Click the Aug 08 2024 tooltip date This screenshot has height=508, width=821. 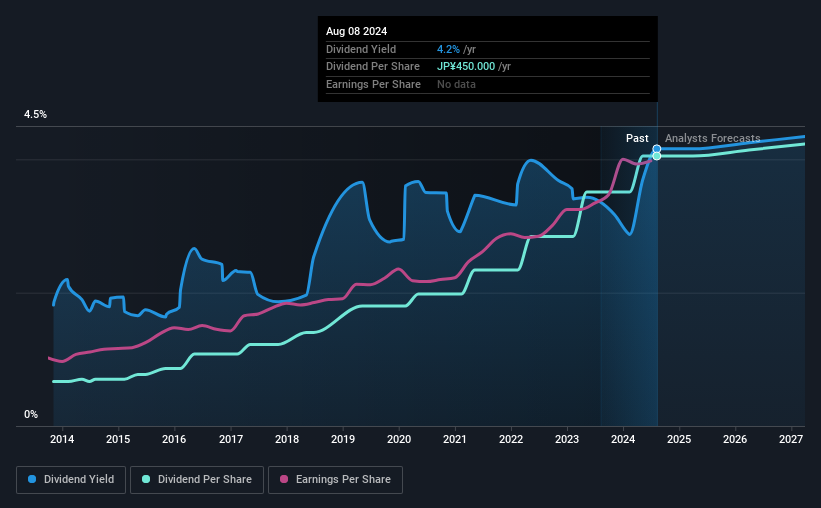[357, 31]
